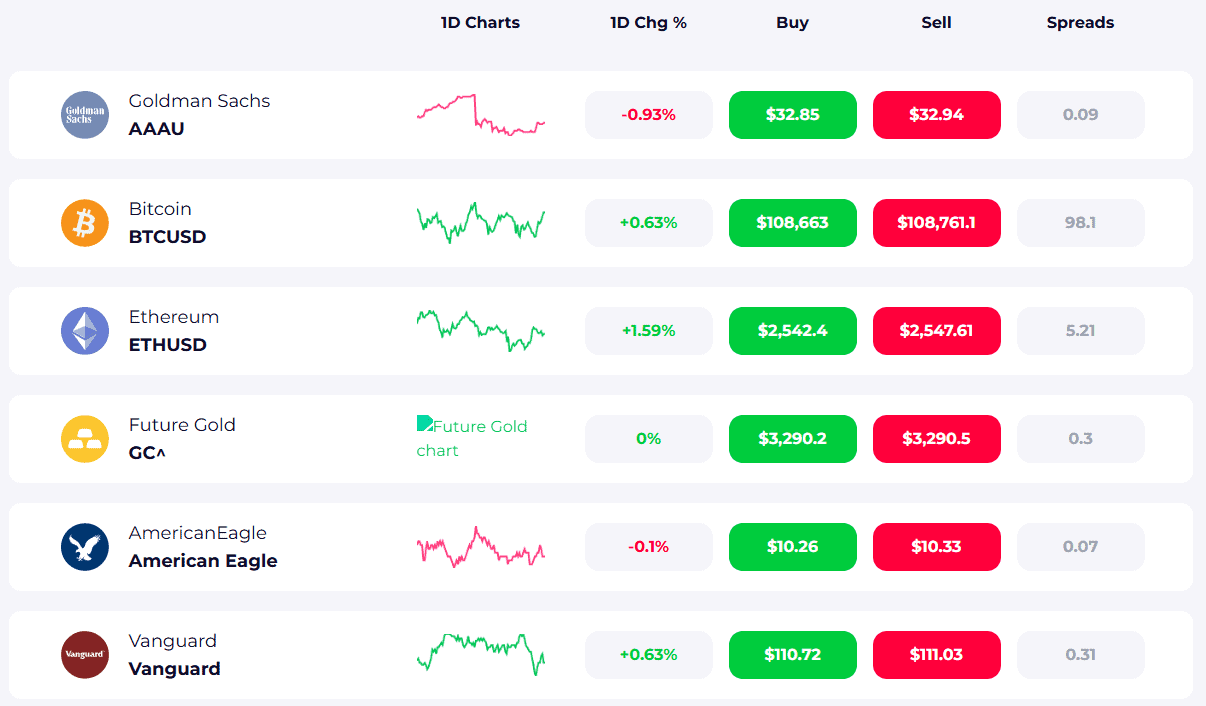Select the ETHUSD ticker name
Screen dimensions: 1206x706
[168, 345]
